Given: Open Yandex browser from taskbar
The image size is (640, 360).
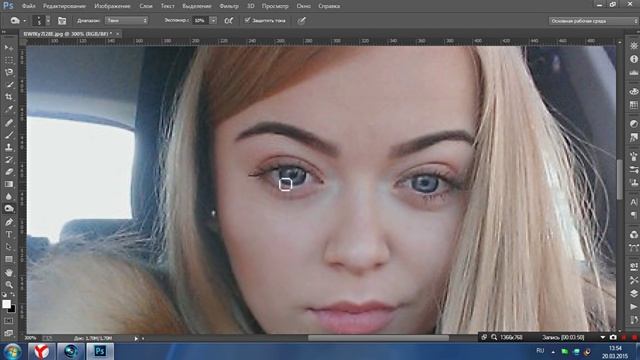Looking at the screenshot, I should [41, 351].
